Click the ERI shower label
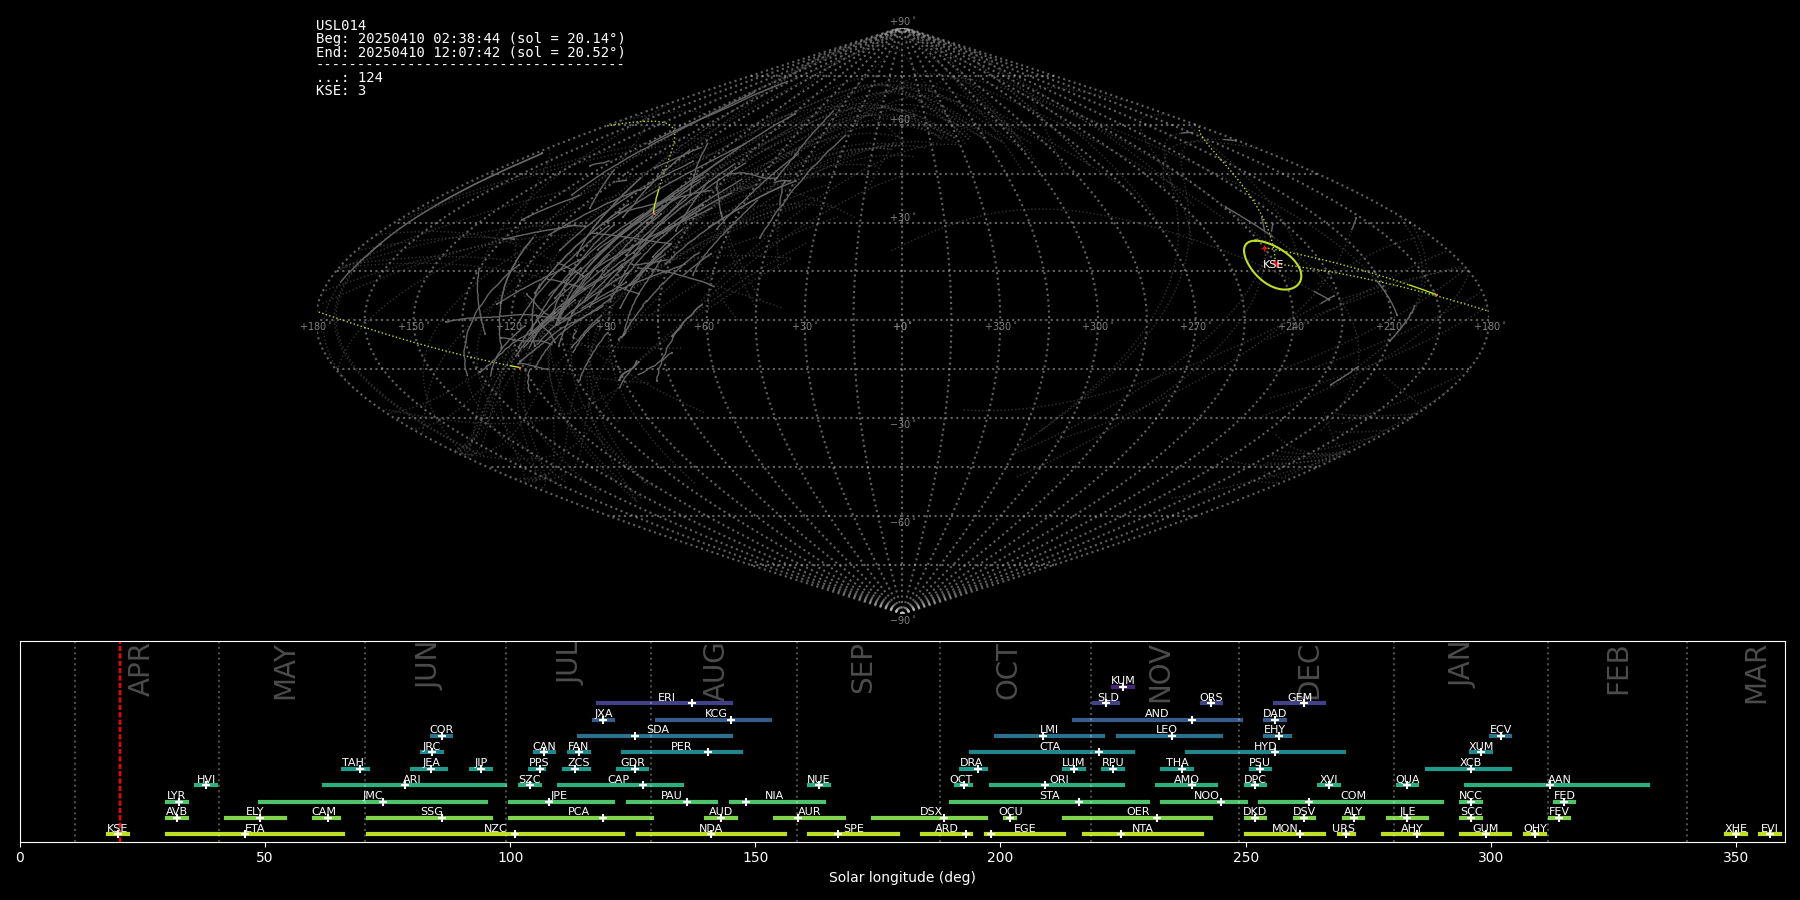Viewport: 1800px width, 900px height. pyautogui.click(x=666, y=698)
